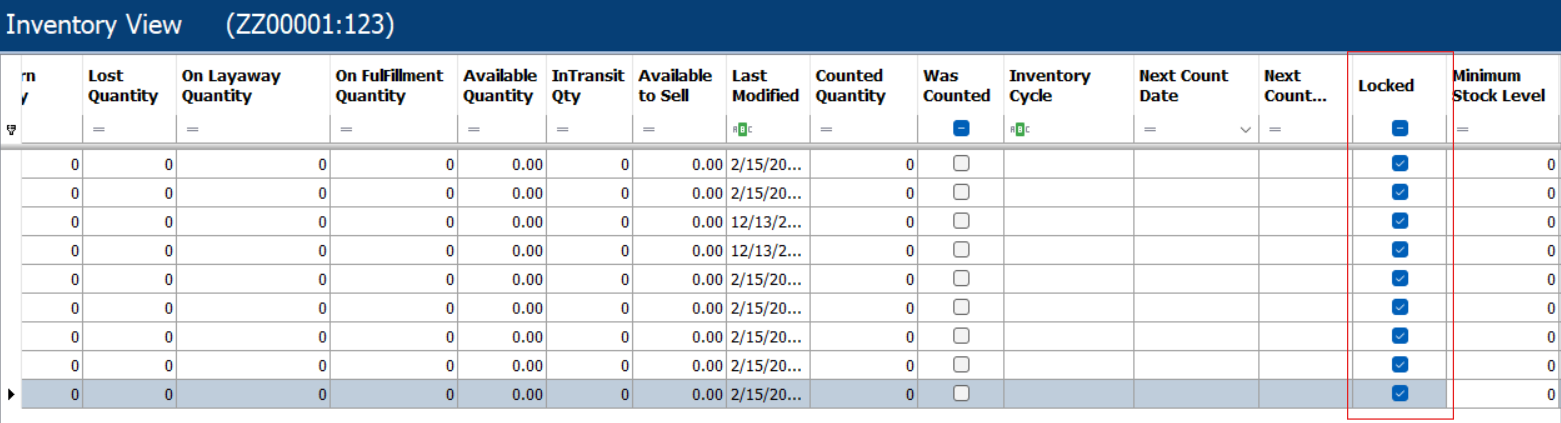
Task: Open the Next Count Date filter dropdown arrow
Action: [1245, 130]
